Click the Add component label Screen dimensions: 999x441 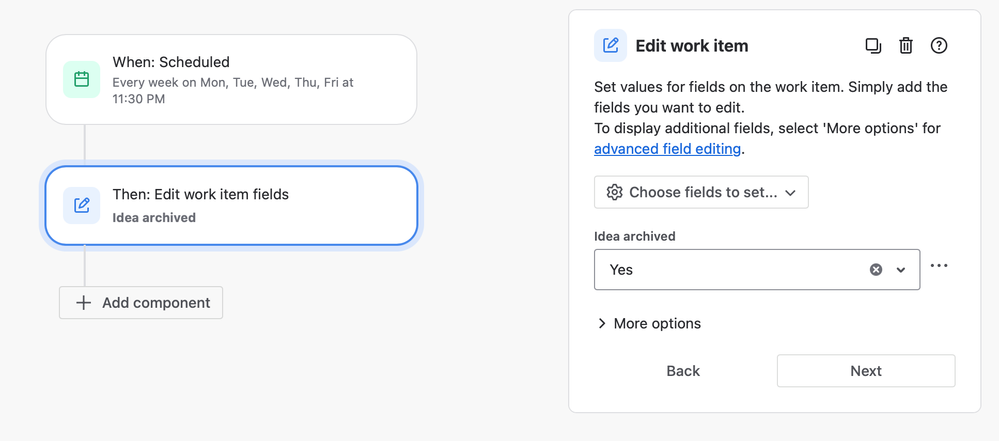[x=156, y=303]
